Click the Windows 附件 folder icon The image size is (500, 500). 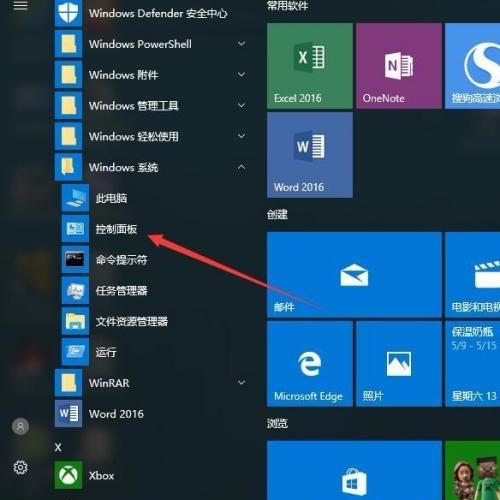pos(68,74)
